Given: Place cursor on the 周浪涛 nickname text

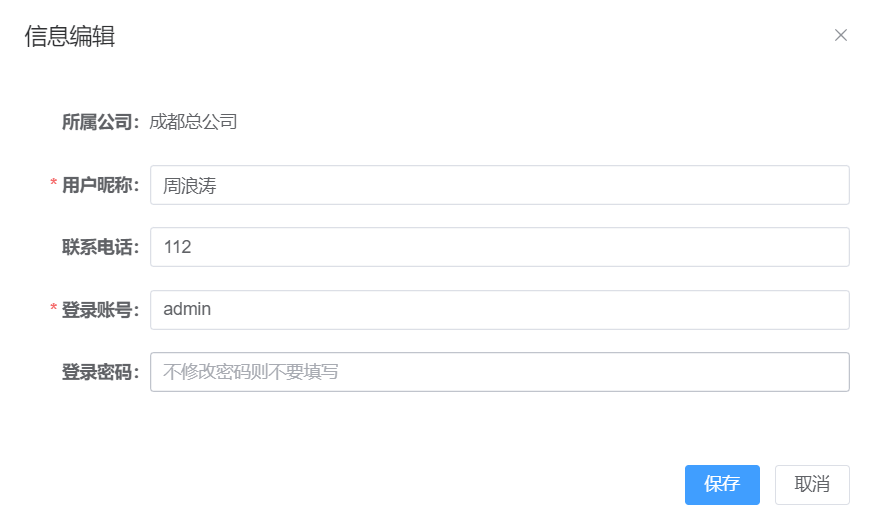Looking at the screenshot, I should [189, 185].
